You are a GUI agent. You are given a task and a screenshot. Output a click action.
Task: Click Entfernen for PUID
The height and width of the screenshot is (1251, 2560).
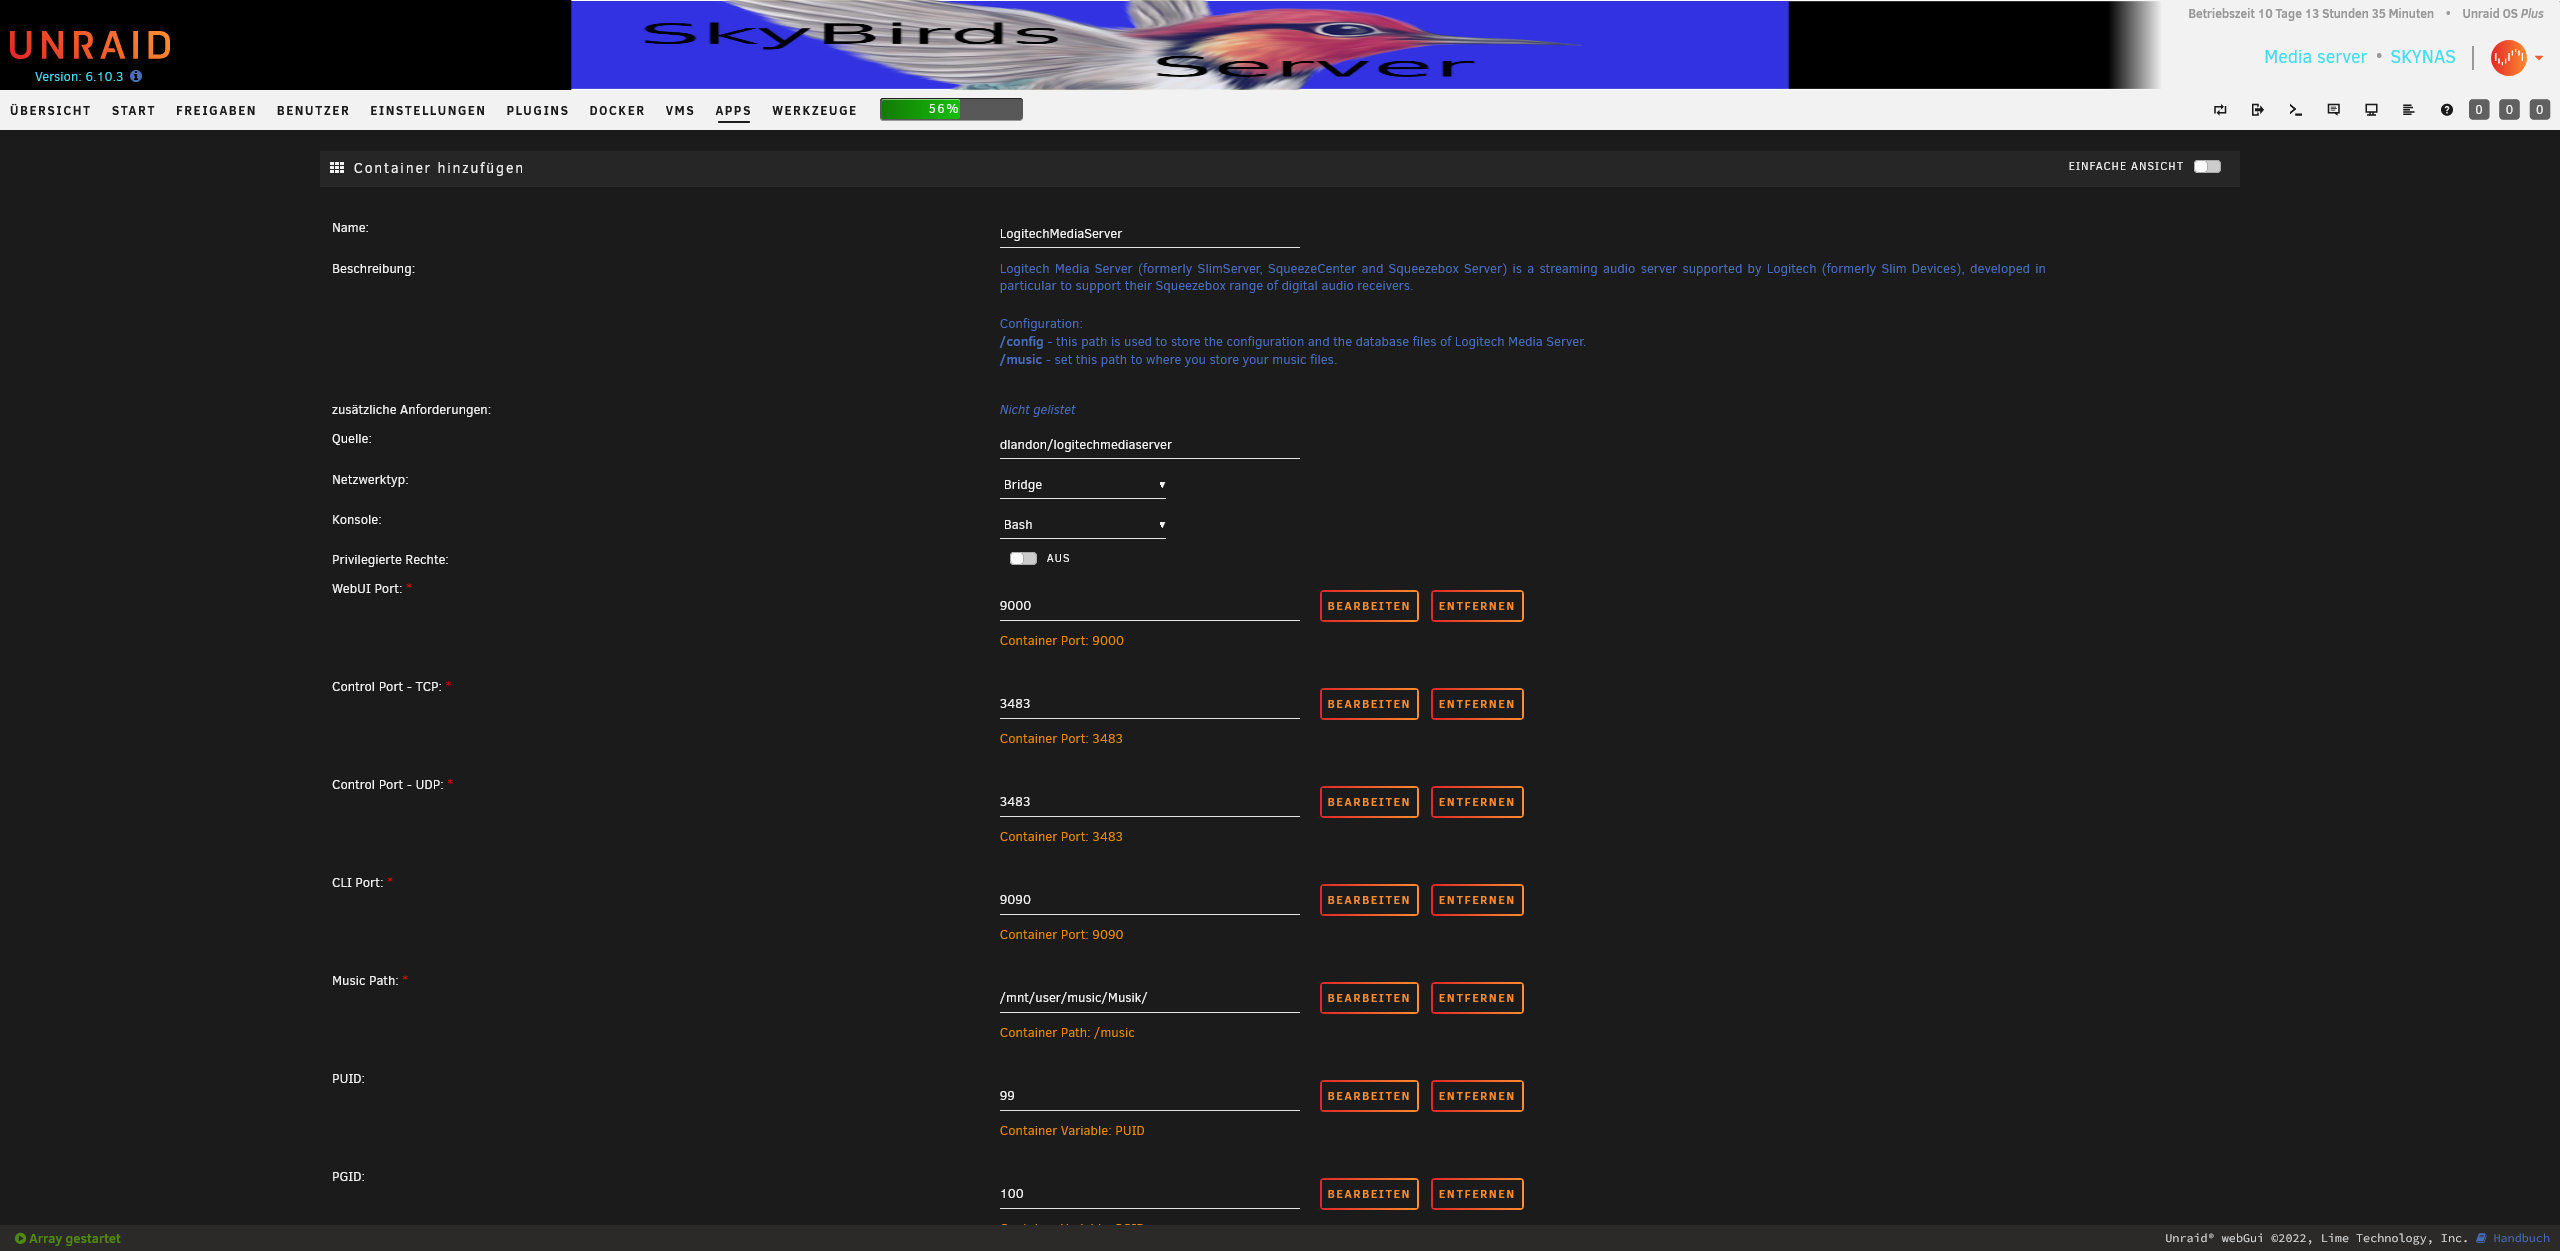(x=1477, y=1096)
